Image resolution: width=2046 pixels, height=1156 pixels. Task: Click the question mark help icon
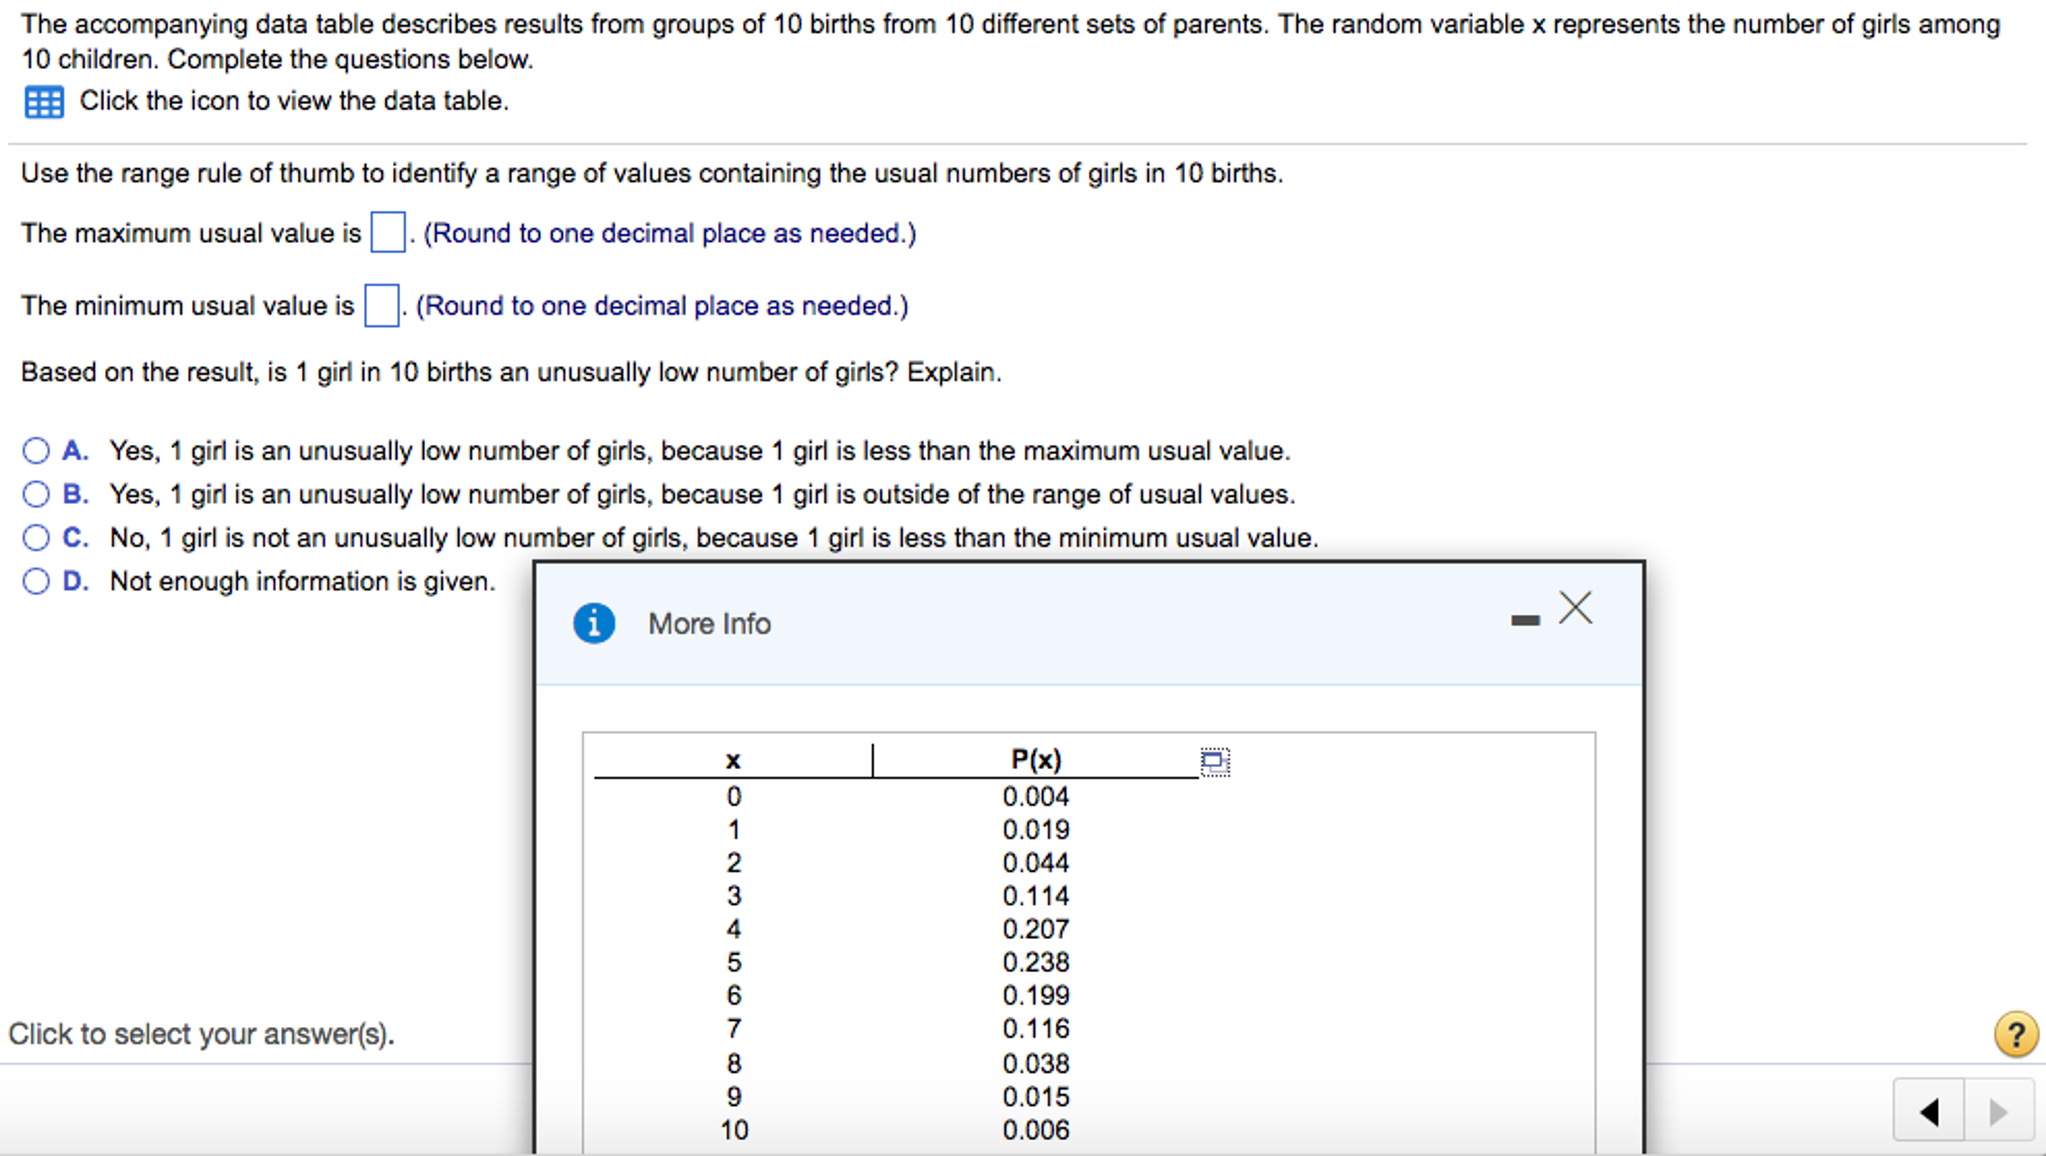pos(2016,1034)
